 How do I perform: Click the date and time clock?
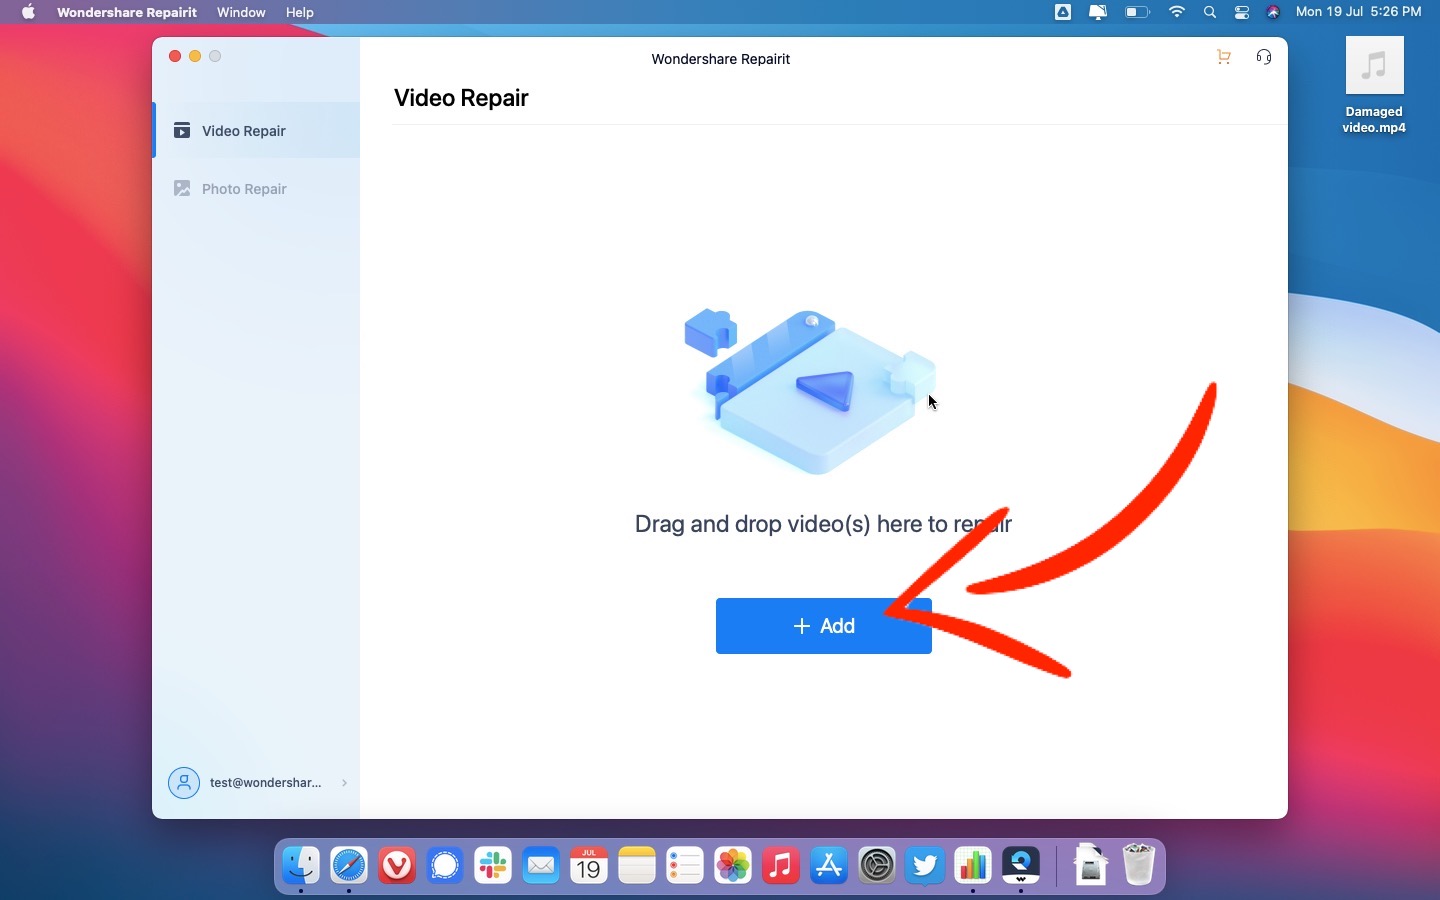1359,12
